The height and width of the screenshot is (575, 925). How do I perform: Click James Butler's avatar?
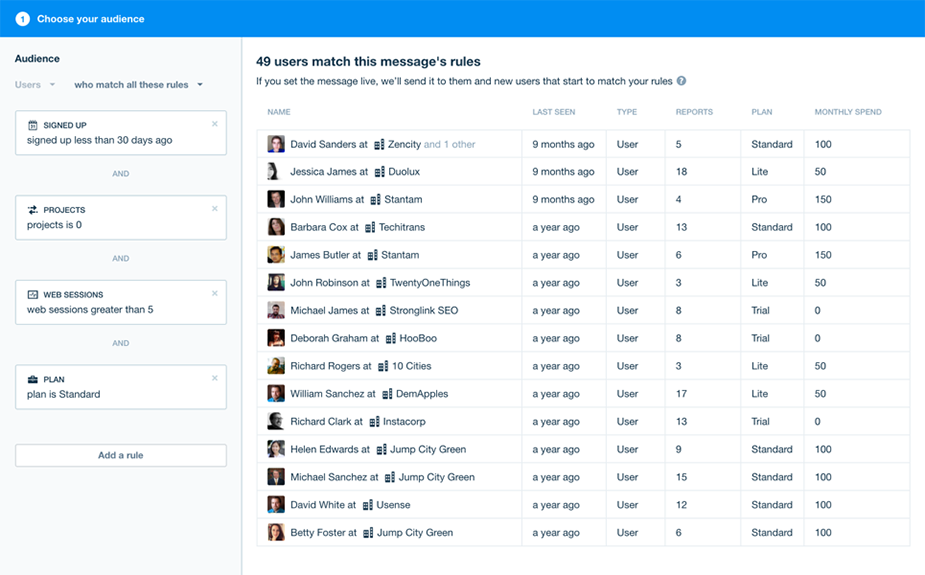click(x=275, y=255)
